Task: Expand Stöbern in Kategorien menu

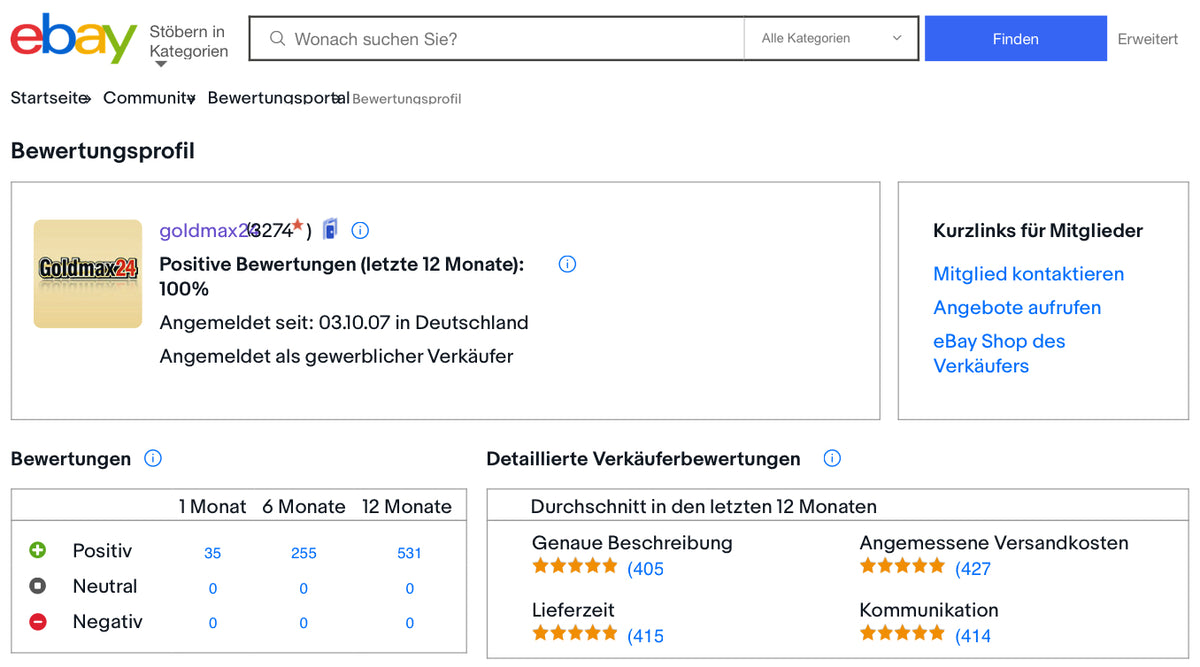Action: [x=188, y=45]
